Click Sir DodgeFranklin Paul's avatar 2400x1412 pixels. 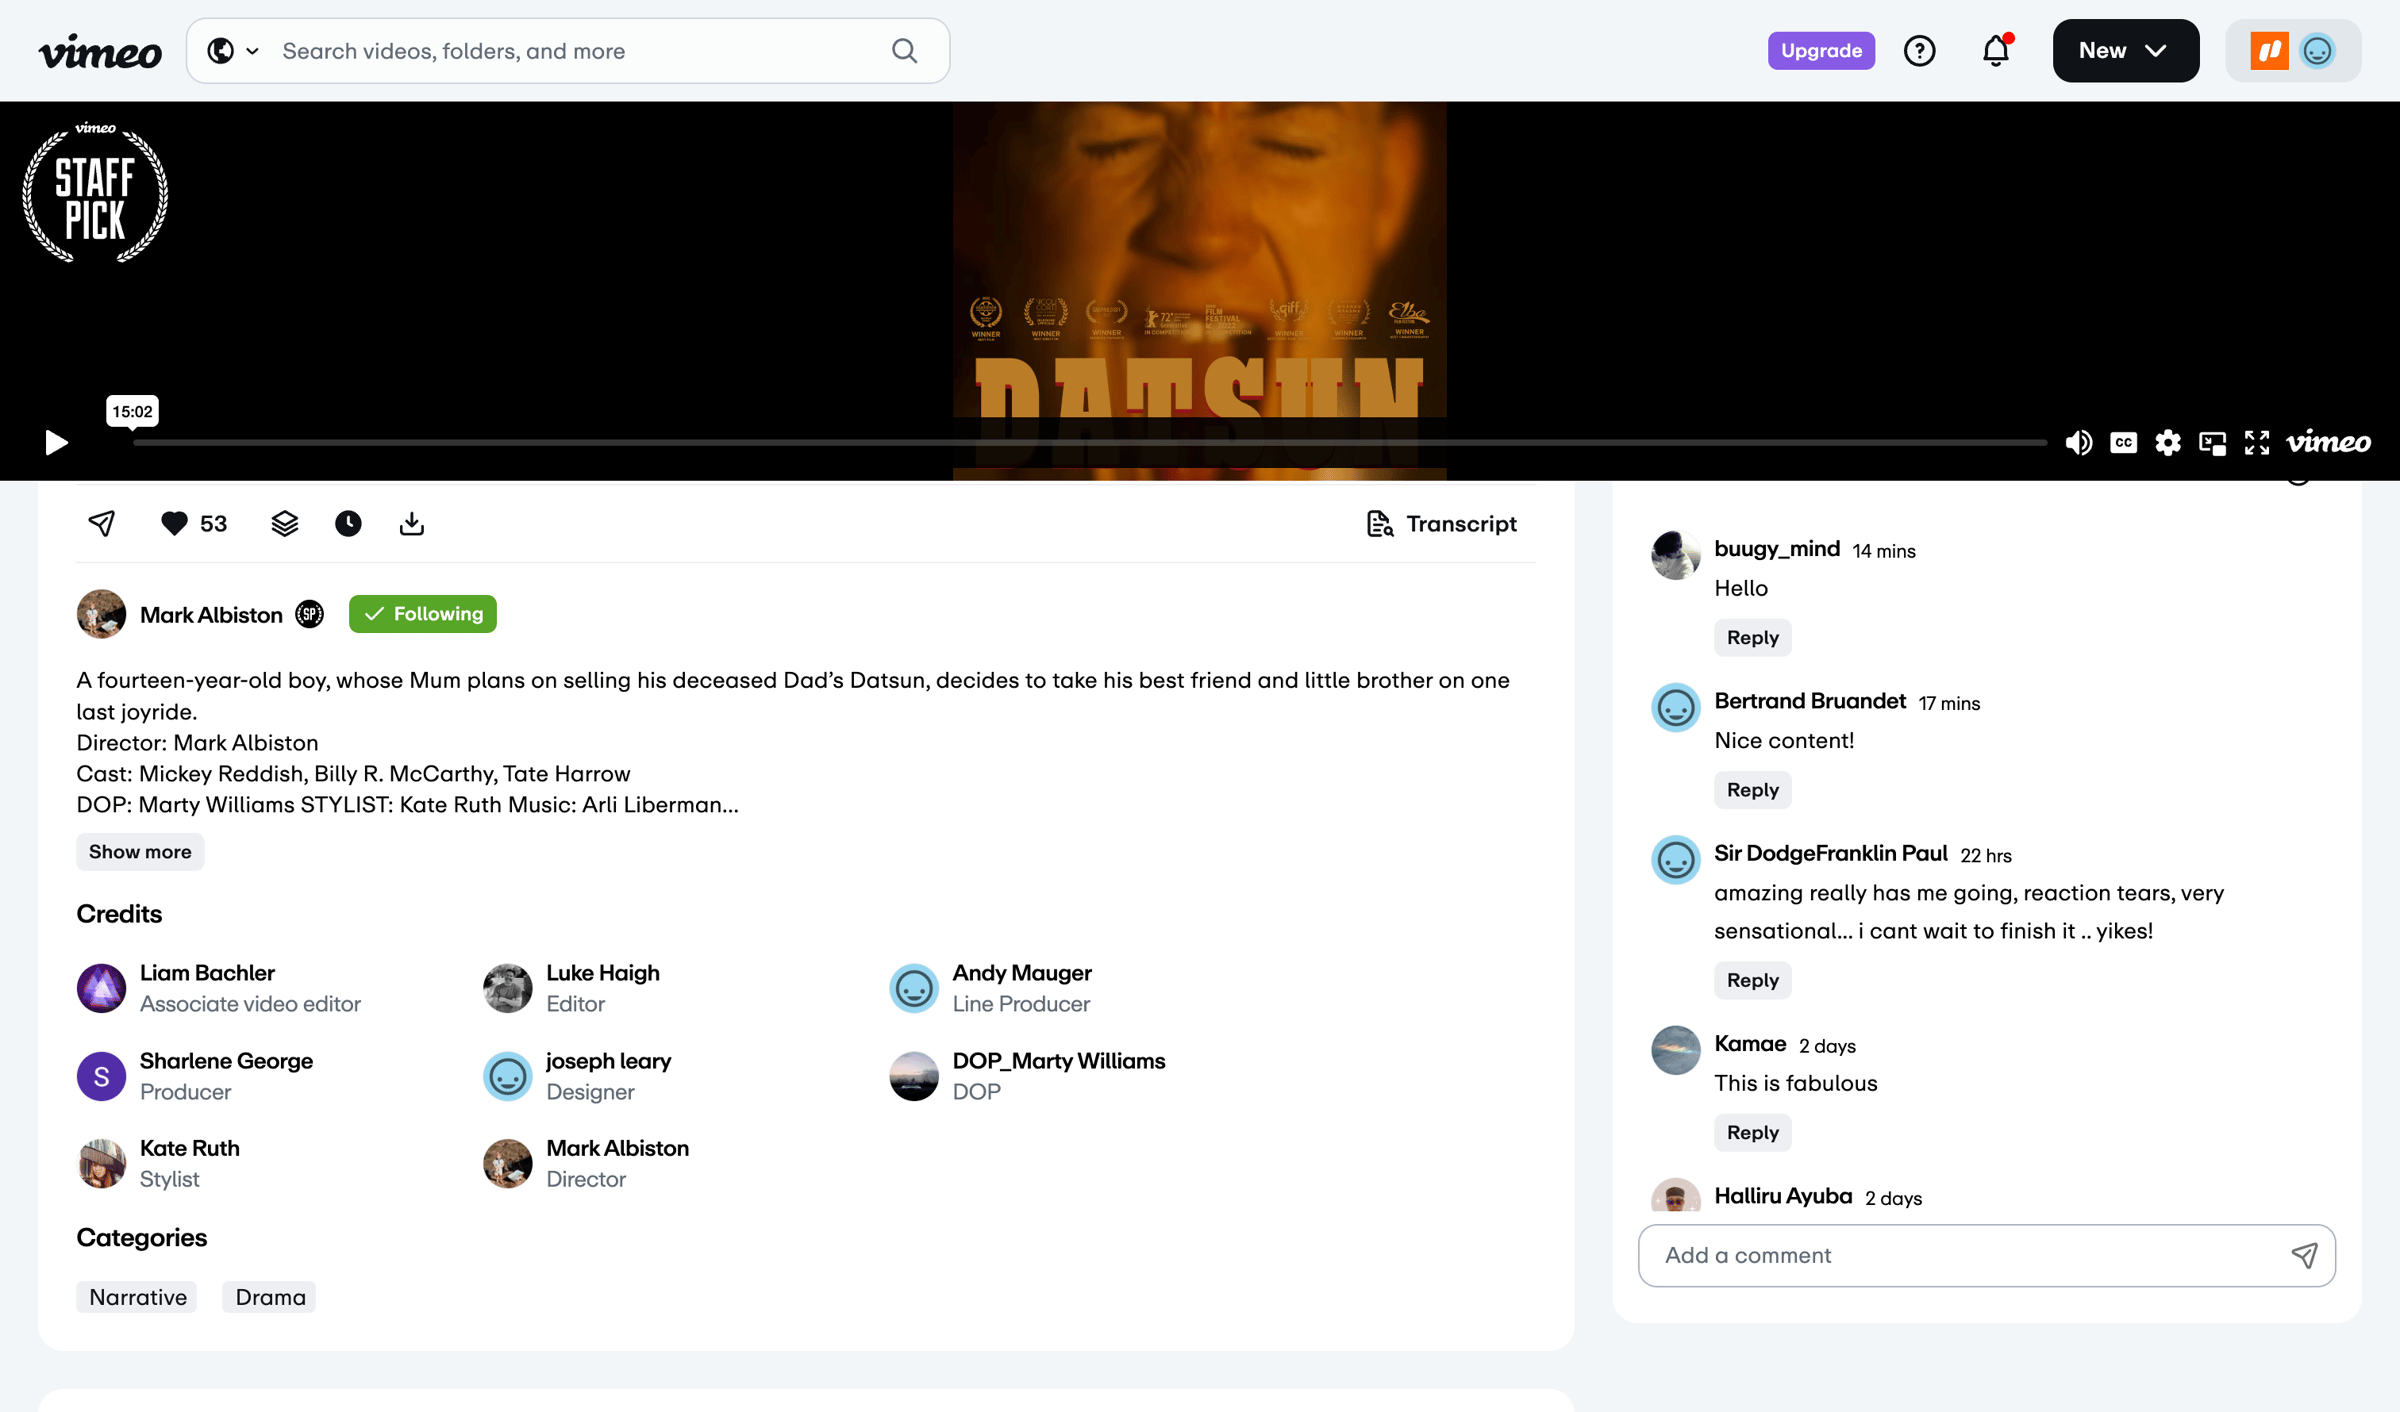1676,859
